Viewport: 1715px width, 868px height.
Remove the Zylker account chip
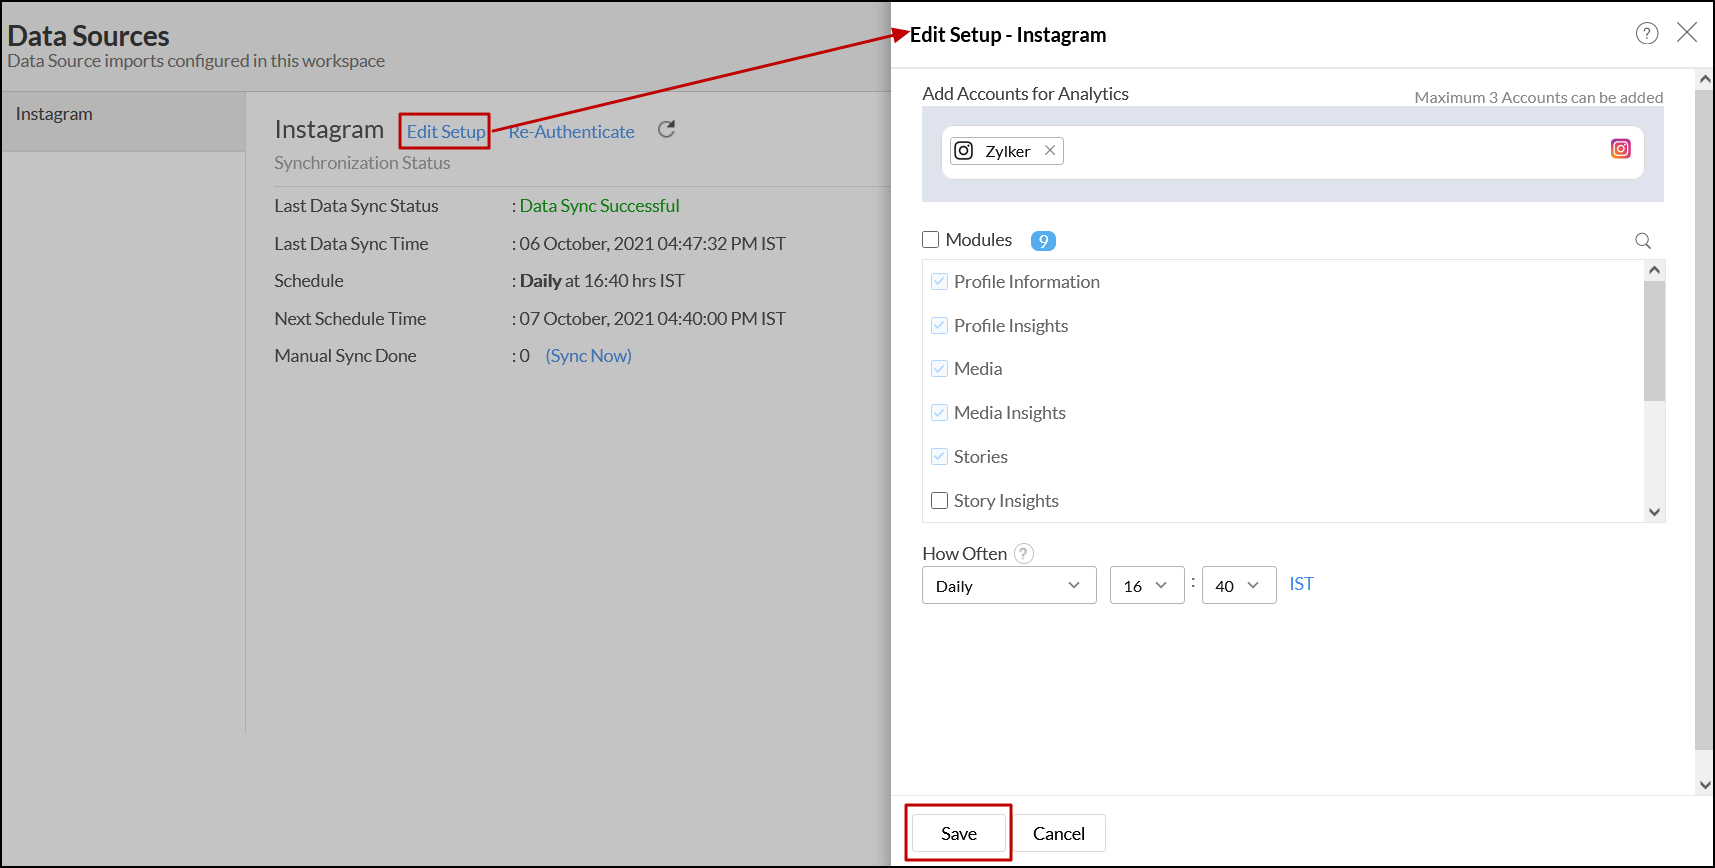pyautogui.click(x=1050, y=151)
